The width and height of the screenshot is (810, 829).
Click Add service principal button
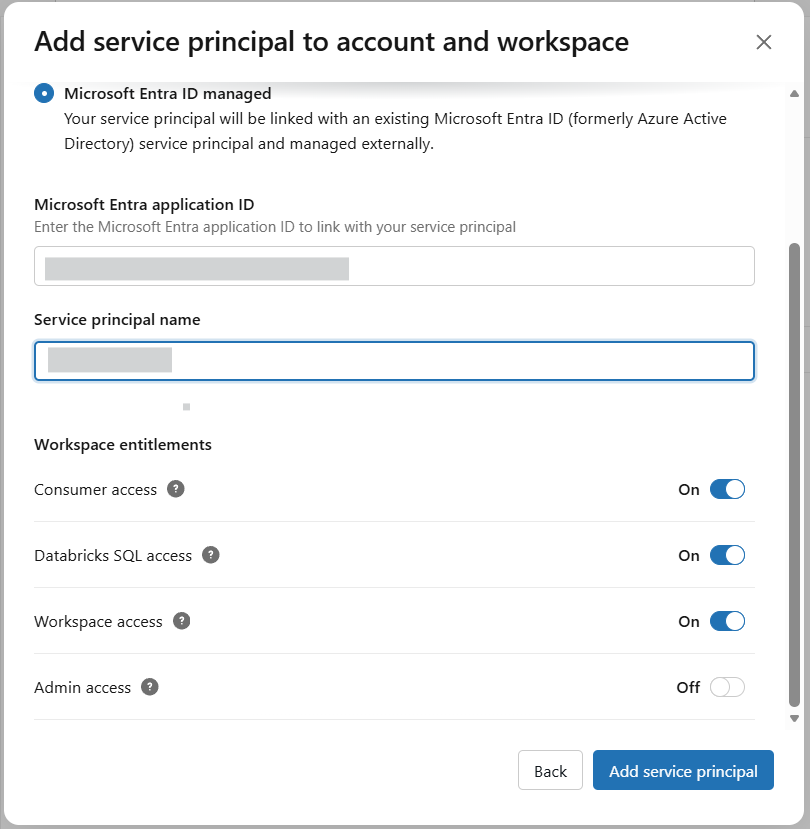click(683, 770)
